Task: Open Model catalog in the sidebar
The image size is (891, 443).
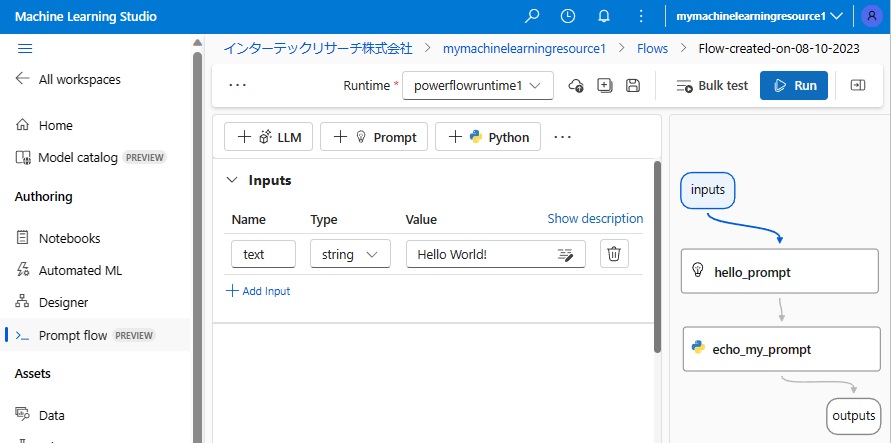Action: [78, 157]
